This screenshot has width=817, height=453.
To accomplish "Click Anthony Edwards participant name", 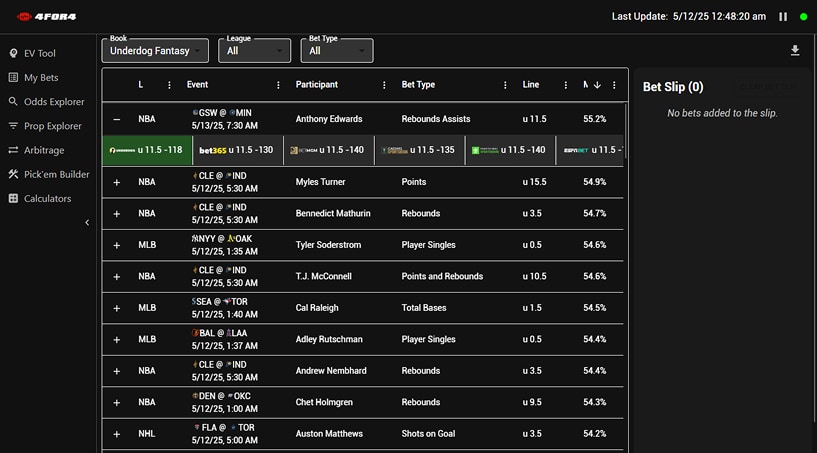I will [329, 119].
